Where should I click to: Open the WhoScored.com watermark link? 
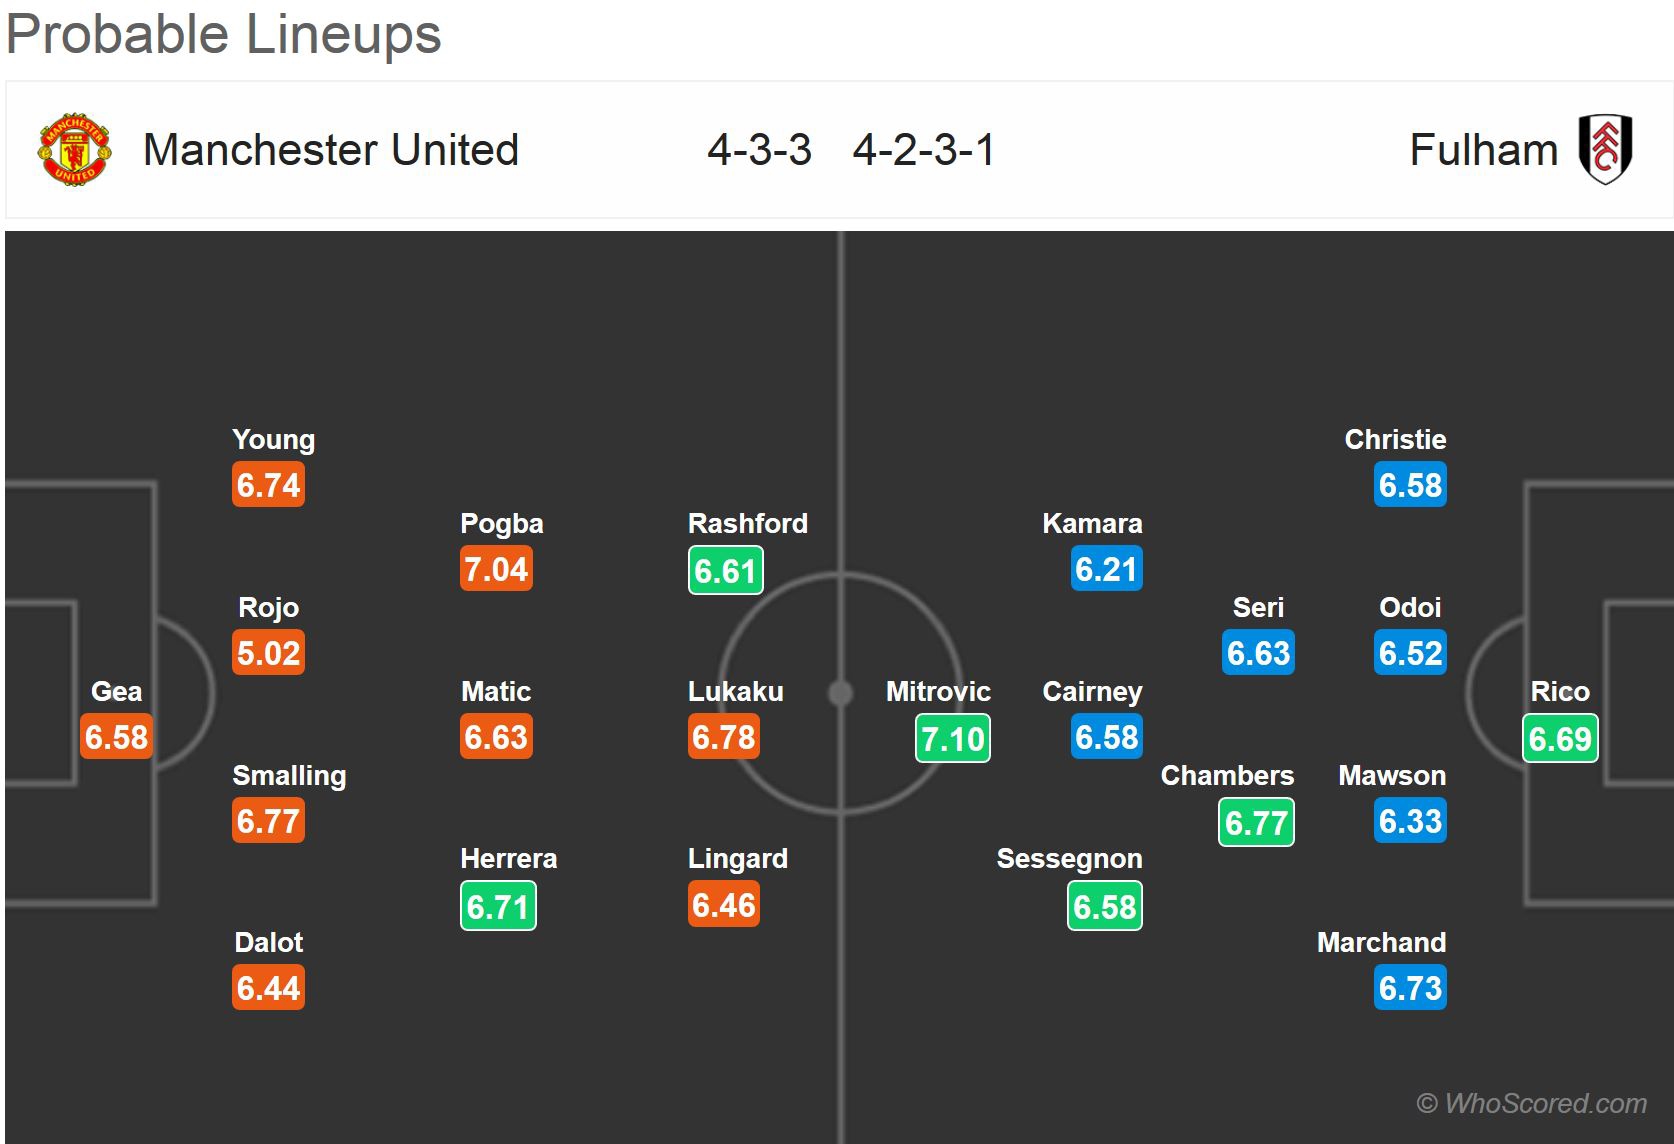pos(1531,1103)
